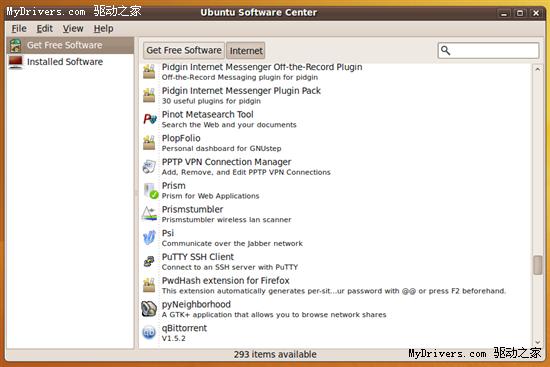The width and height of the screenshot is (550, 367).
Task: Click the Pinot Metasearch Tool icon
Action: (x=150, y=119)
